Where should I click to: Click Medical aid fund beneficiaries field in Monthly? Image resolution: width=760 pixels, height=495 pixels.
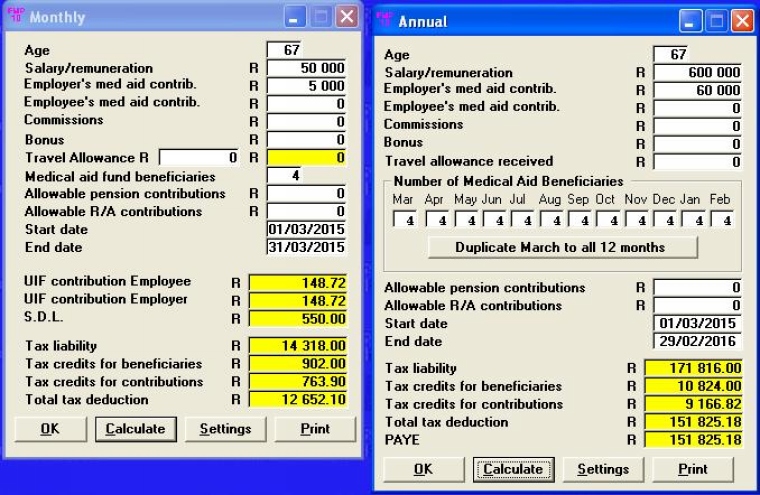(285, 175)
